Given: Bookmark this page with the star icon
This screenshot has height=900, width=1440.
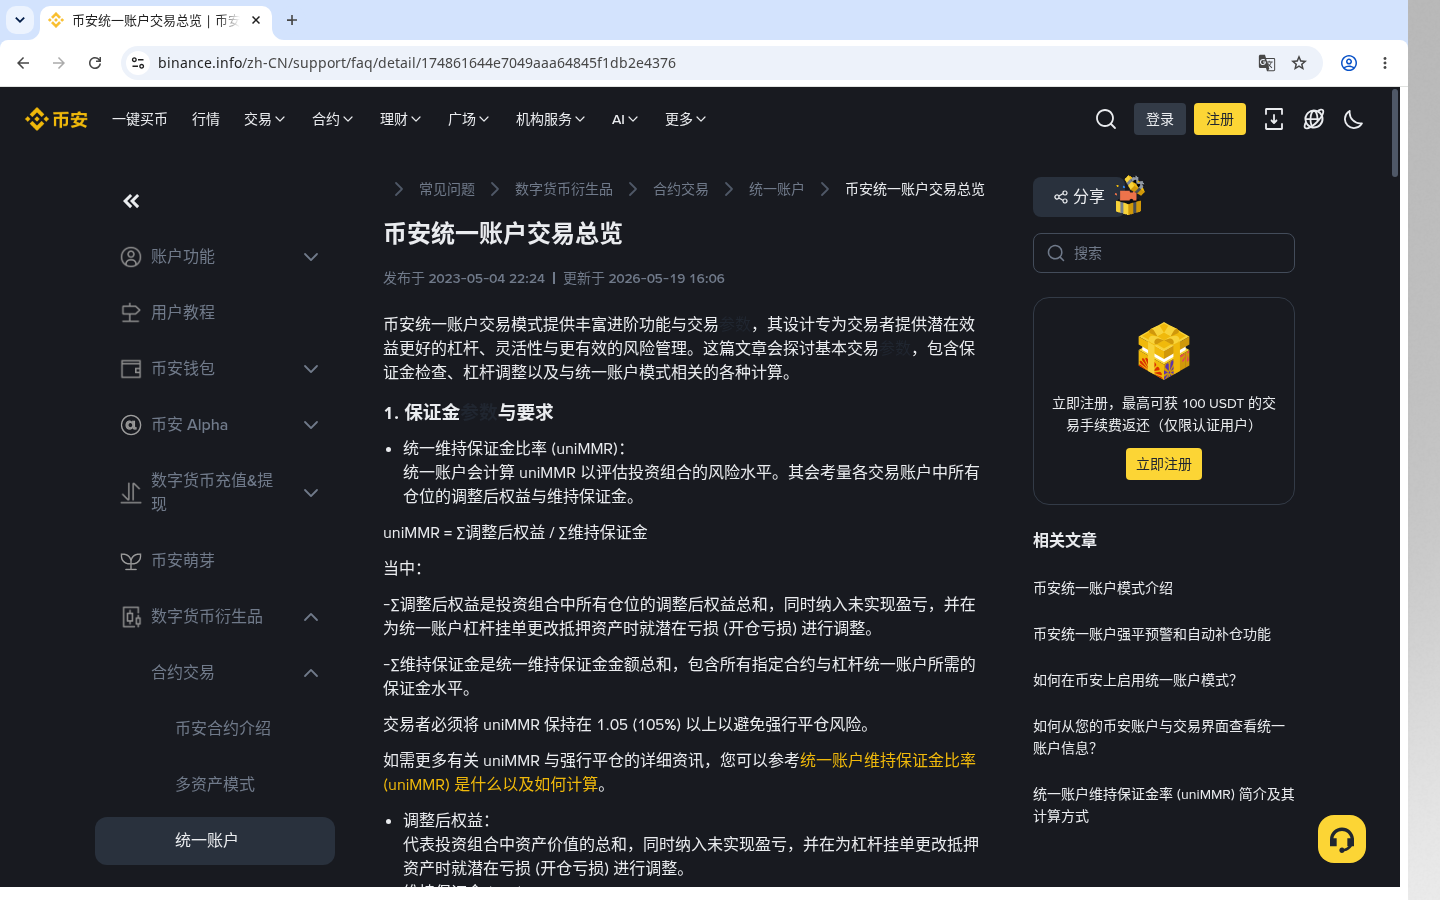Looking at the screenshot, I should (x=1299, y=63).
